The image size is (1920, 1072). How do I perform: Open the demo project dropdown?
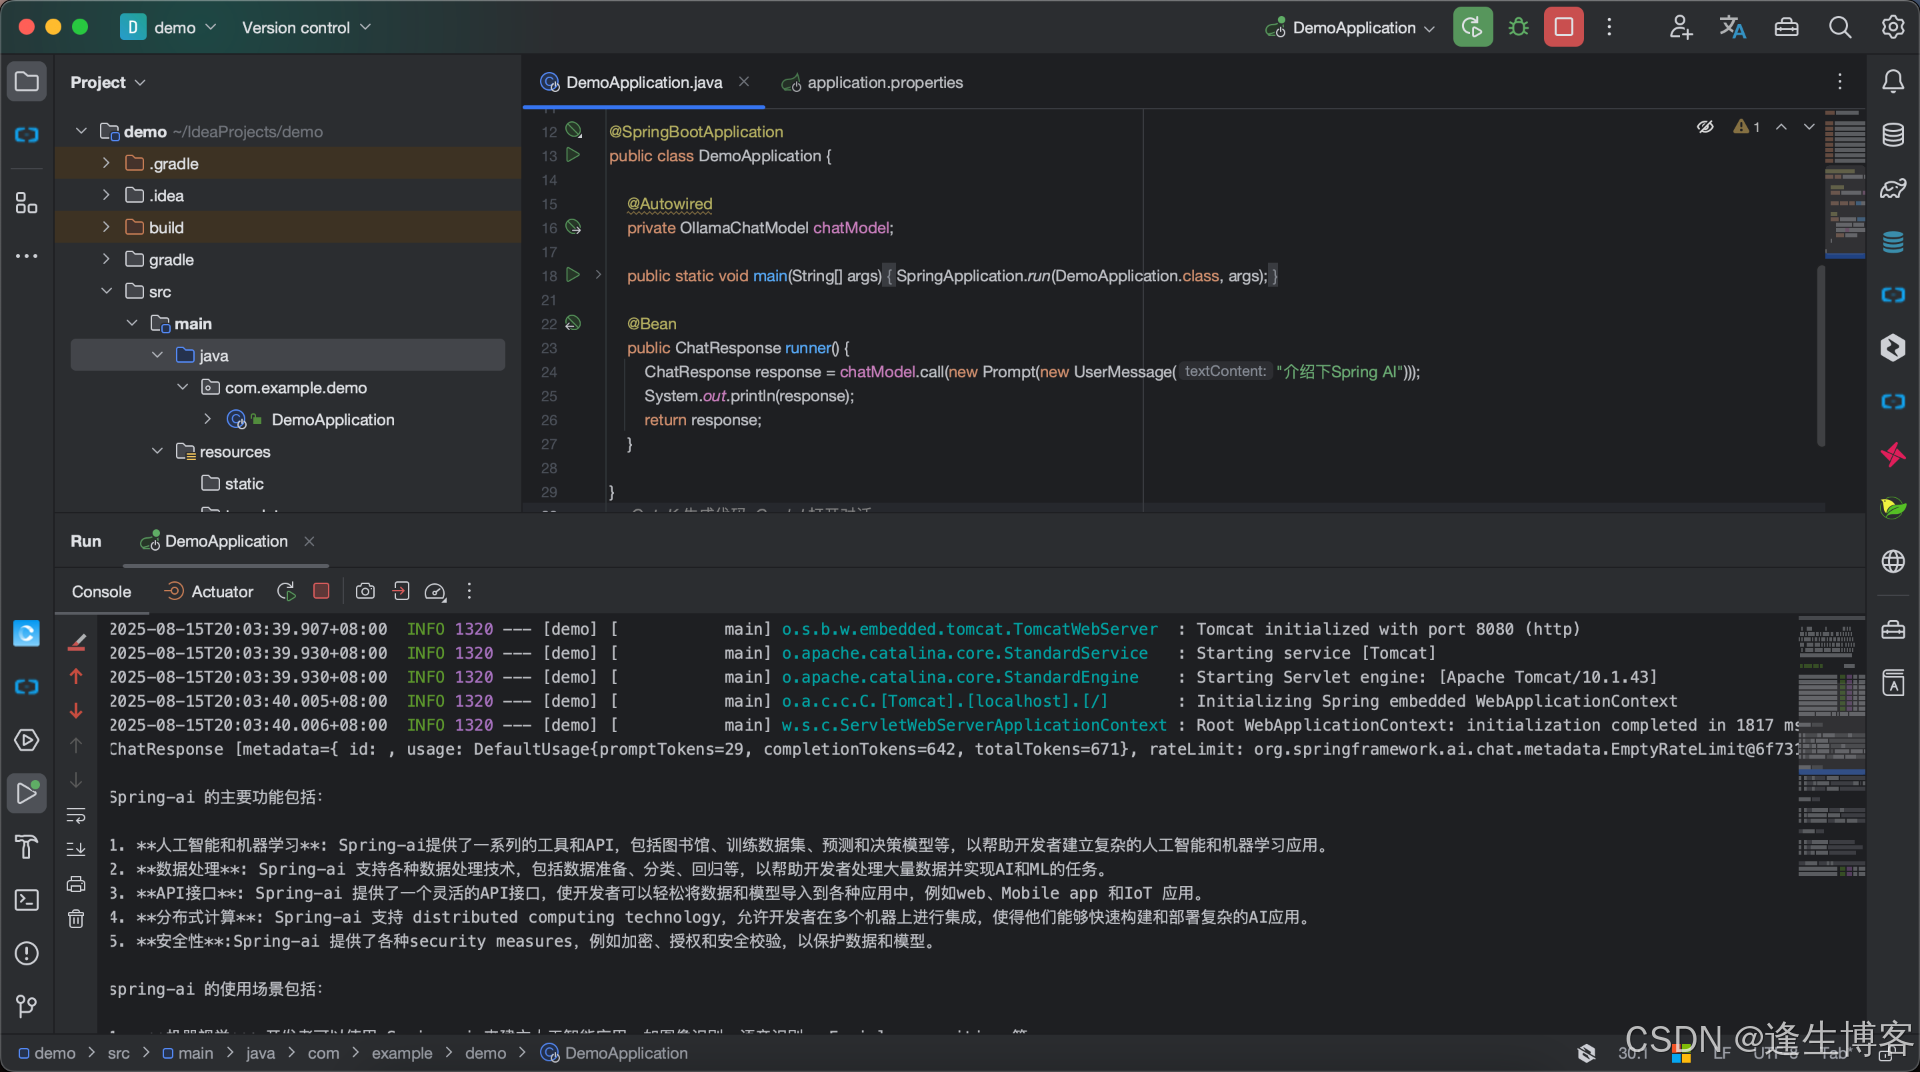click(168, 27)
